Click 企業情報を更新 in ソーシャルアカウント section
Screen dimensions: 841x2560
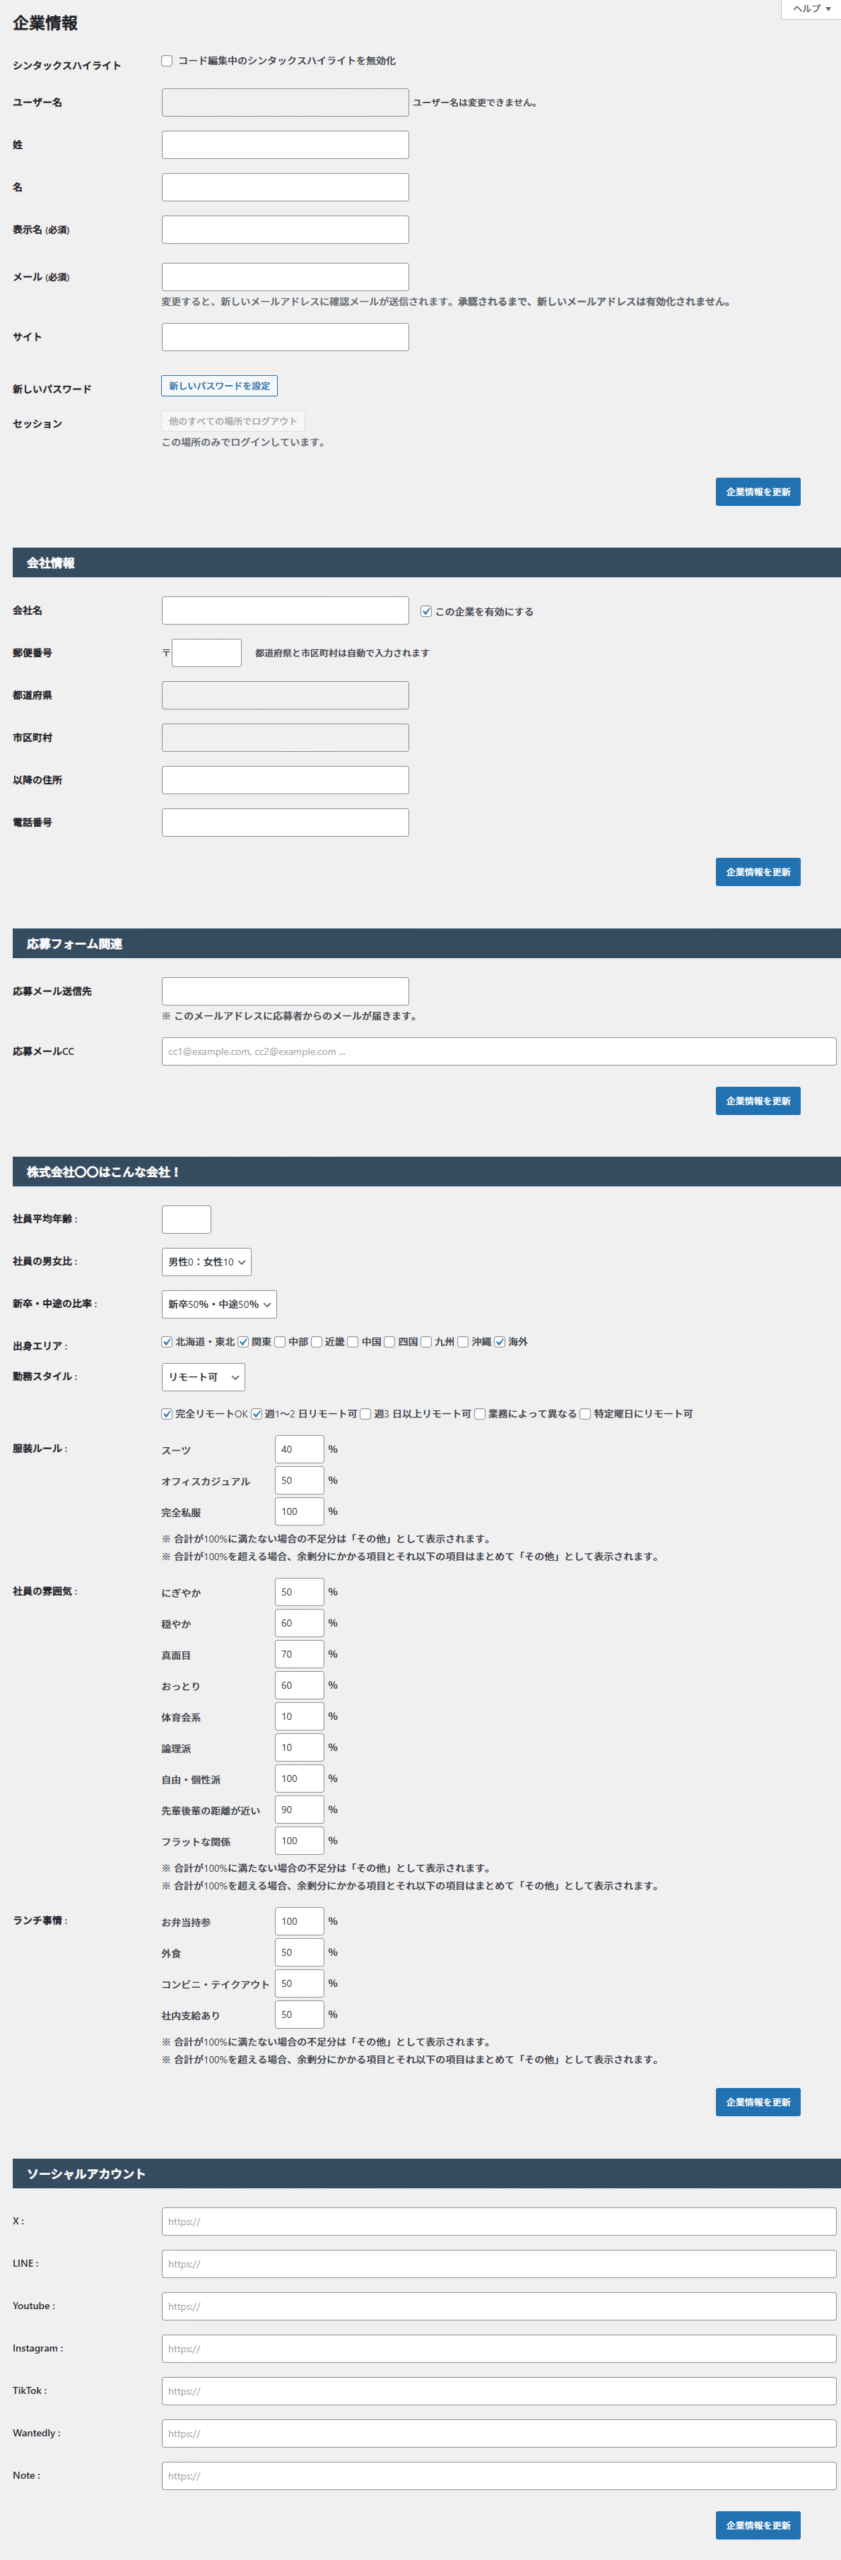pos(757,2525)
